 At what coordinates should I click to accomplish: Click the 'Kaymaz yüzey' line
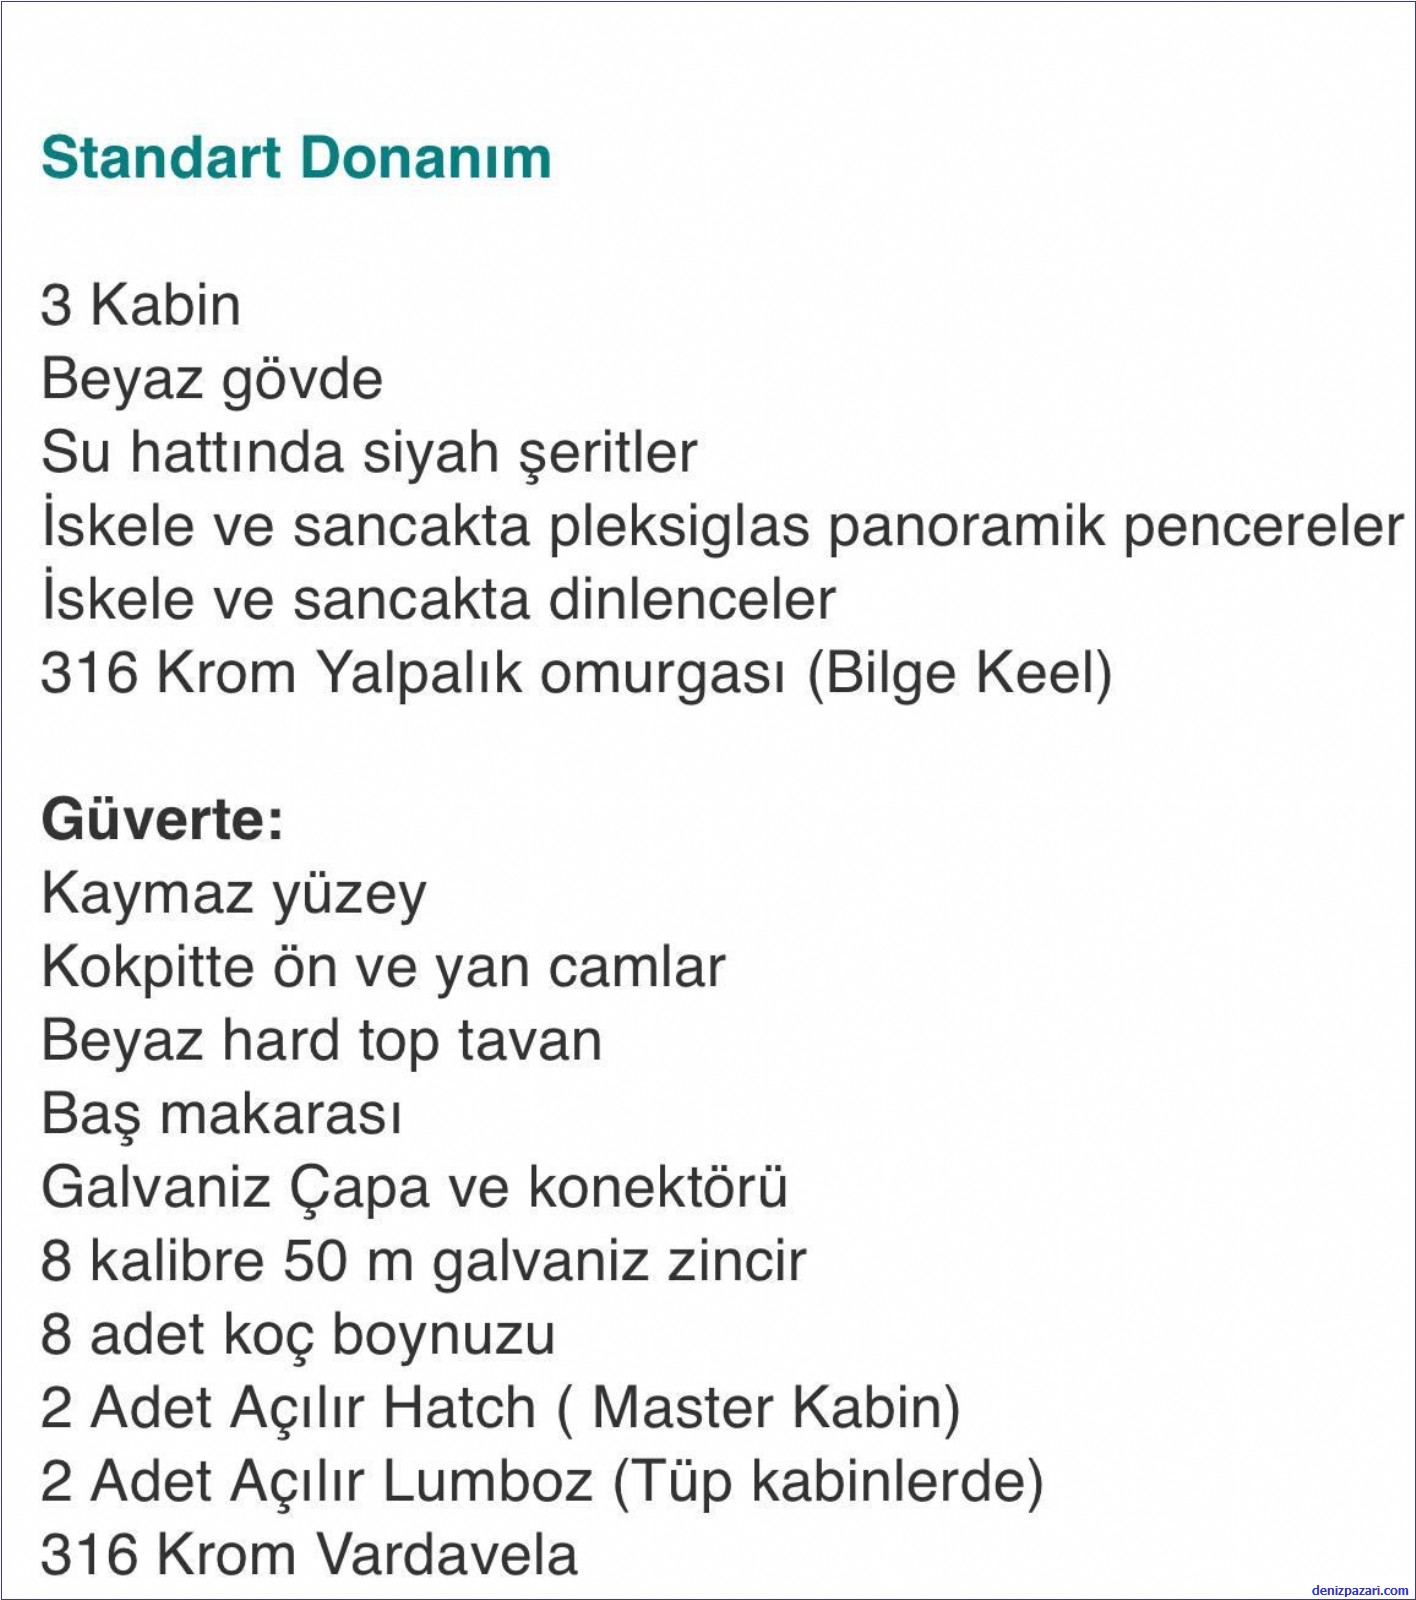coord(234,894)
